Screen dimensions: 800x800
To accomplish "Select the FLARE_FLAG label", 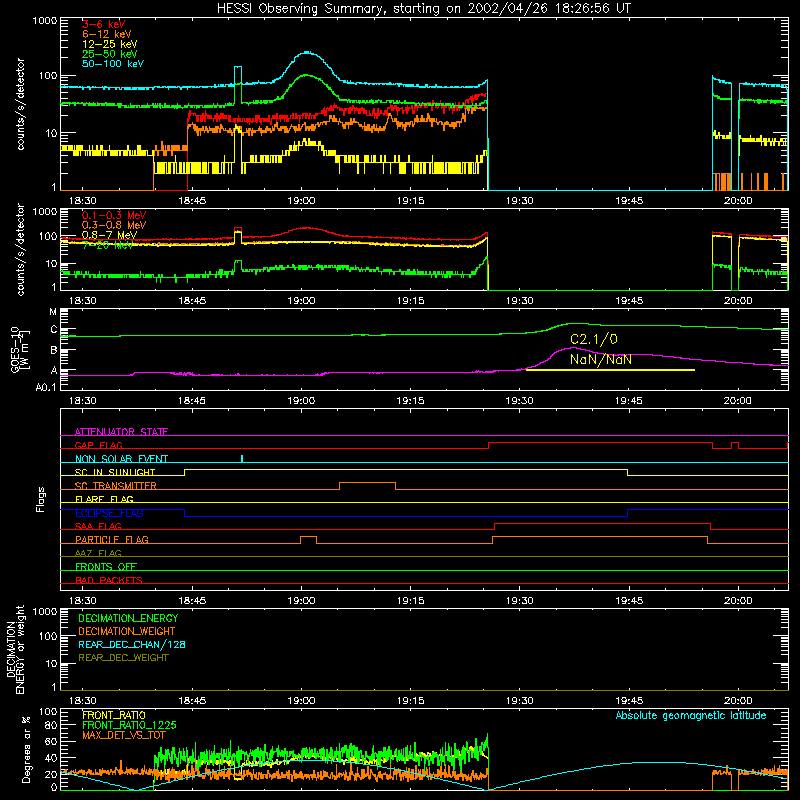I will (x=104, y=499).
